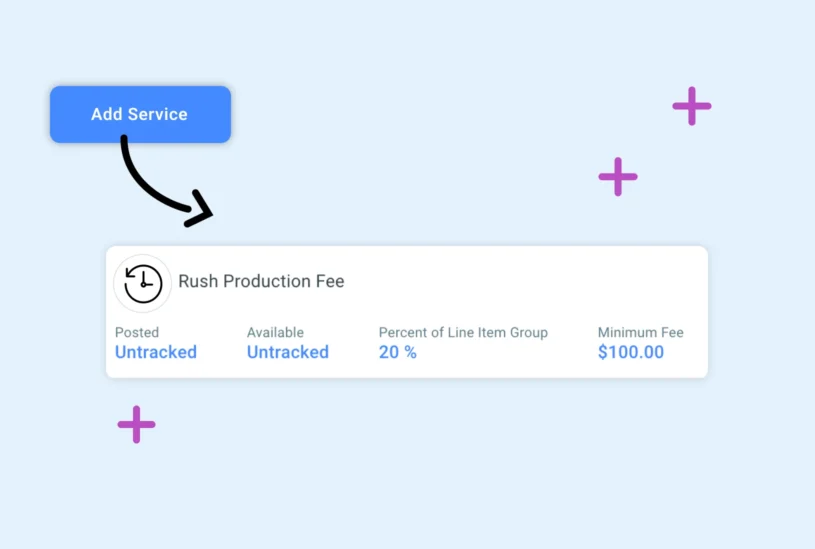Click the purple plus below the service card
815x549 pixels.
pos(136,424)
